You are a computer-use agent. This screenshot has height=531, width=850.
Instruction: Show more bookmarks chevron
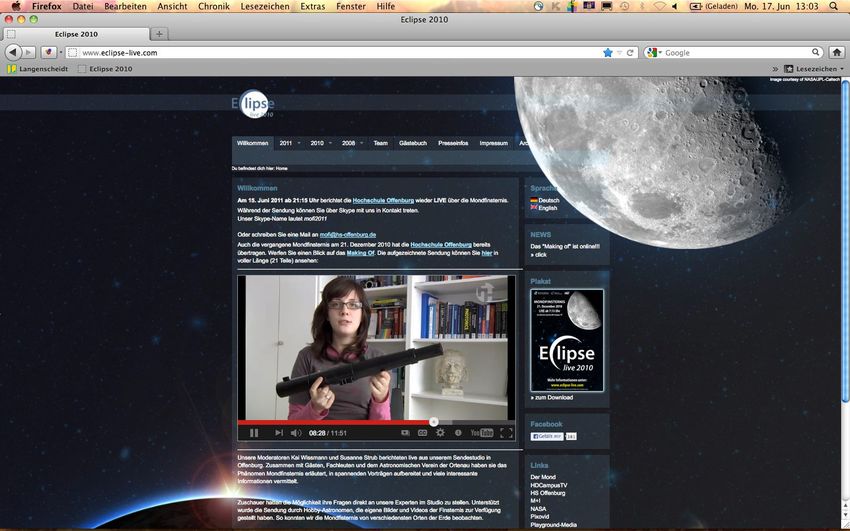(x=775, y=69)
